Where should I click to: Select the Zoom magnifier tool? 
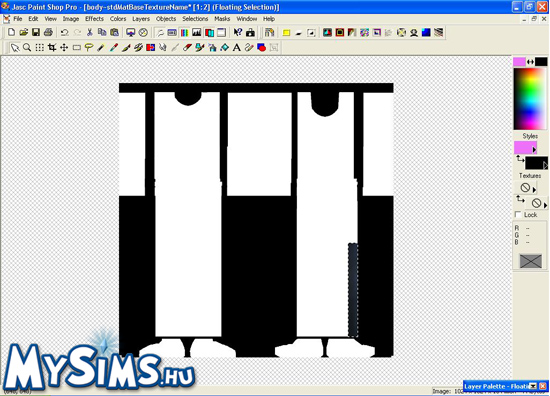[27, 47]
